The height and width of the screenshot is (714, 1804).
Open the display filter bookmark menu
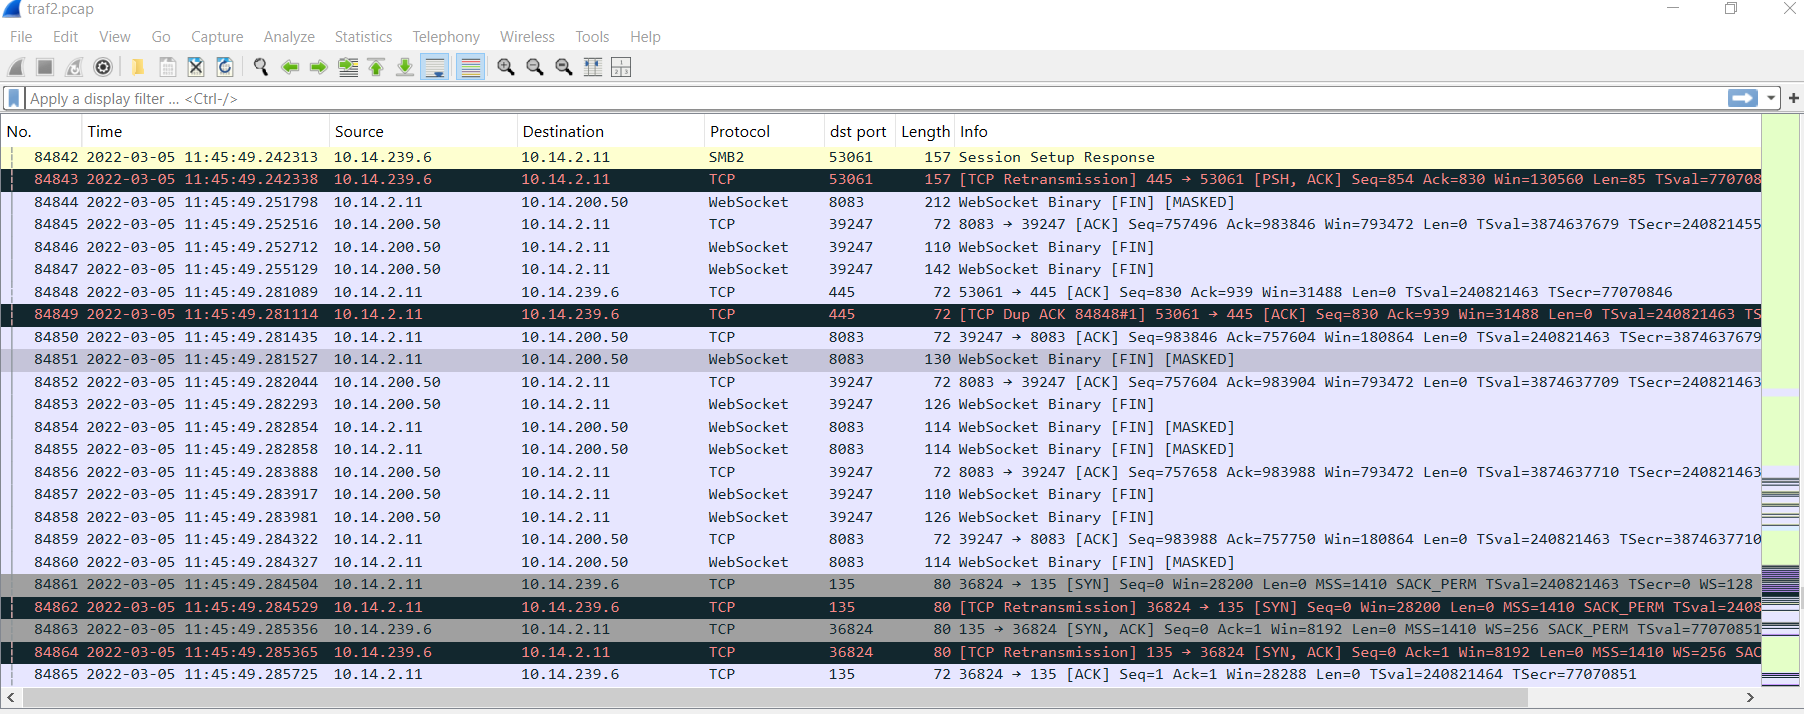coord(14,98)
